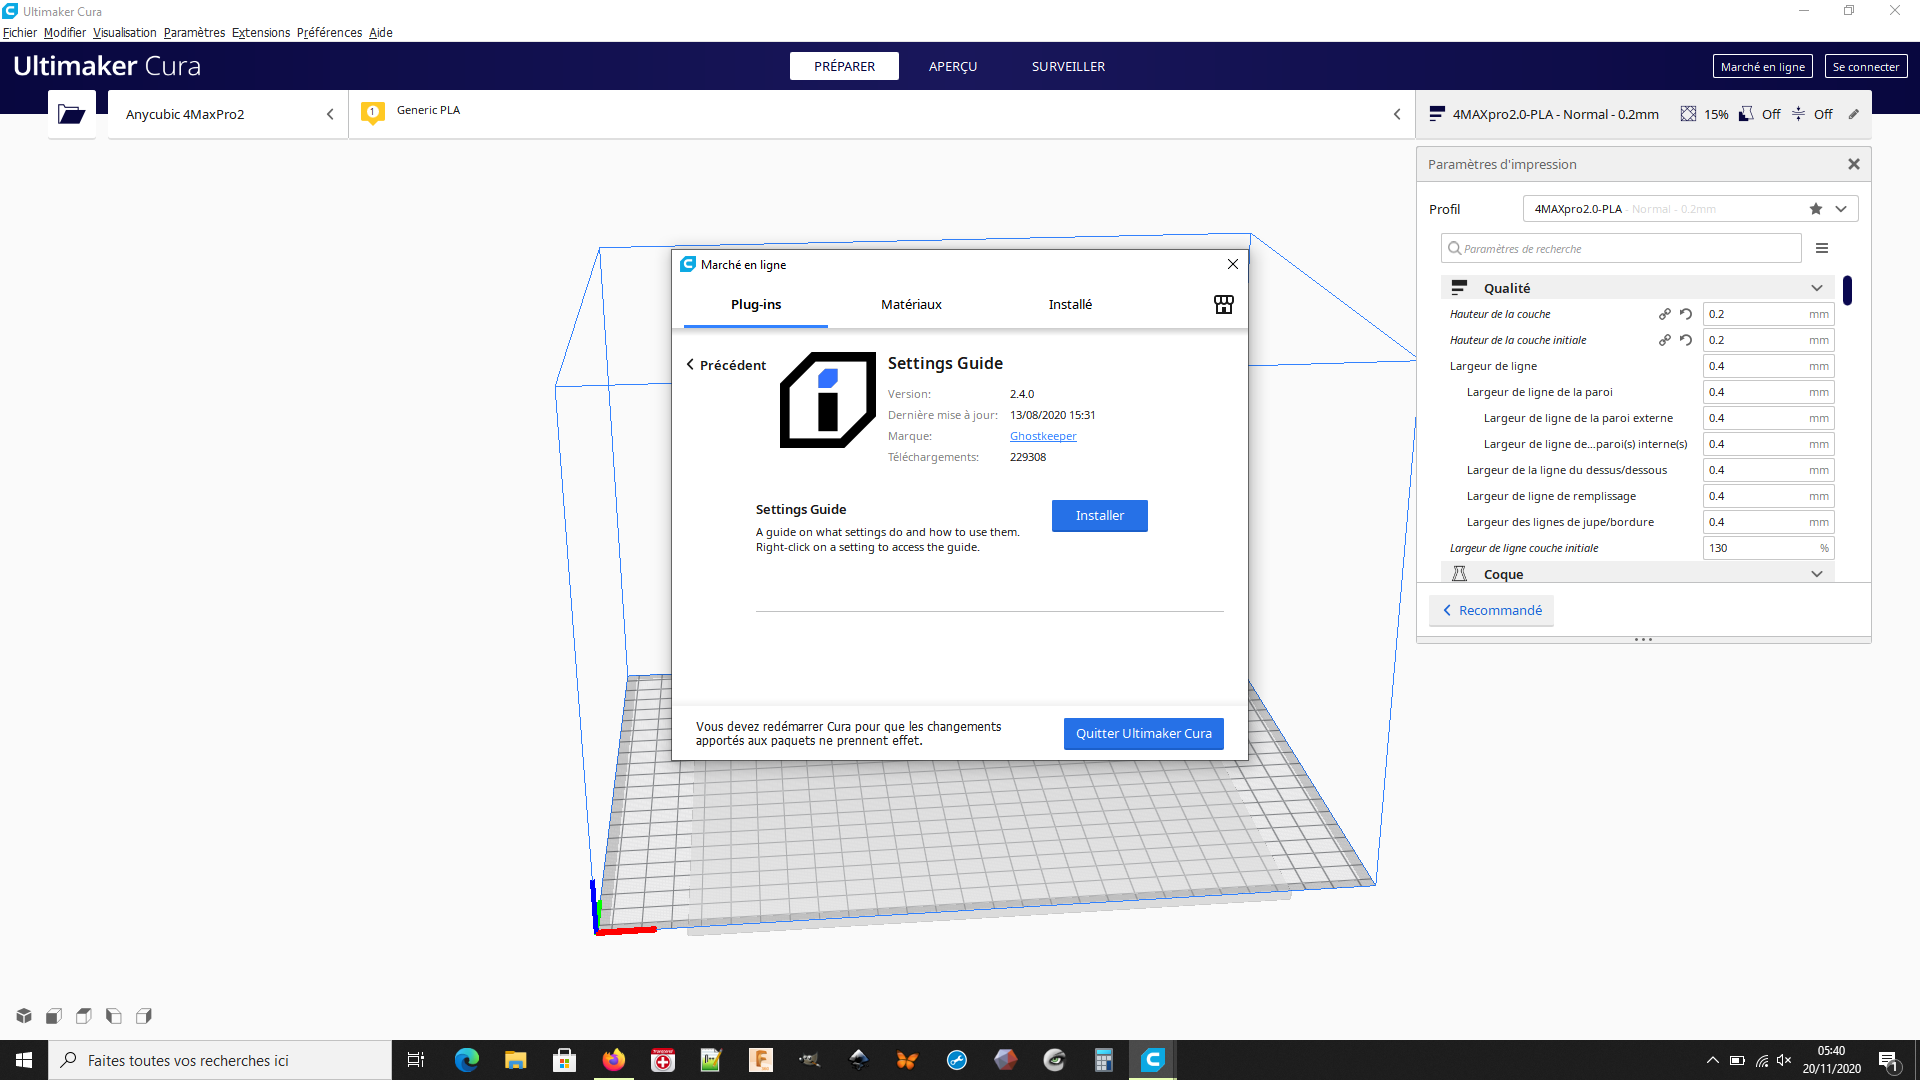Open the 4MAXpro2.0-PLA print settings summary
The image size is (1920, 1080).
1644,114
